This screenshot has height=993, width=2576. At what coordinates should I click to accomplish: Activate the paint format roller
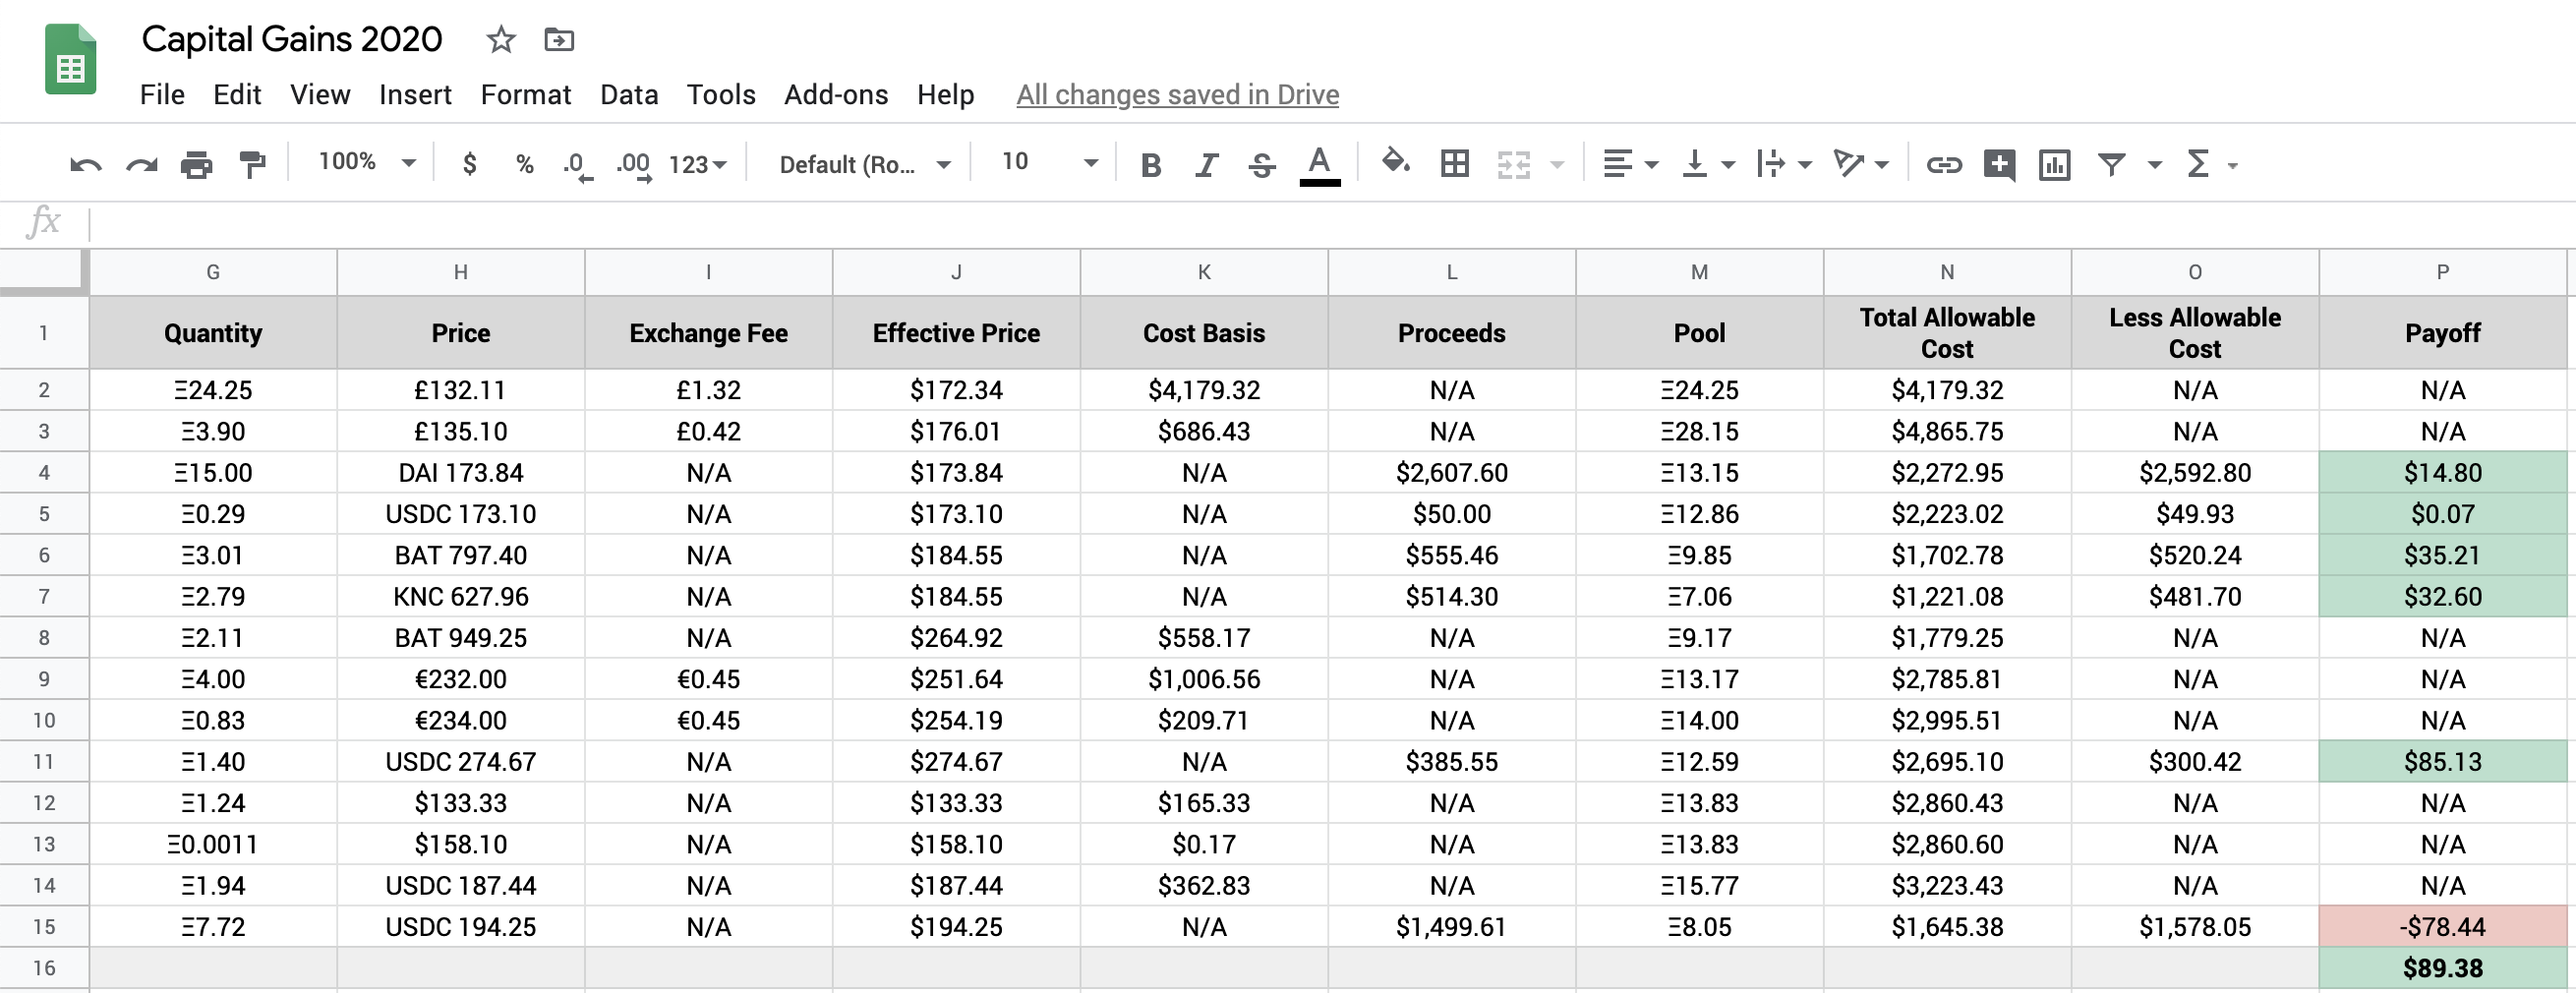tap(253, 164)
